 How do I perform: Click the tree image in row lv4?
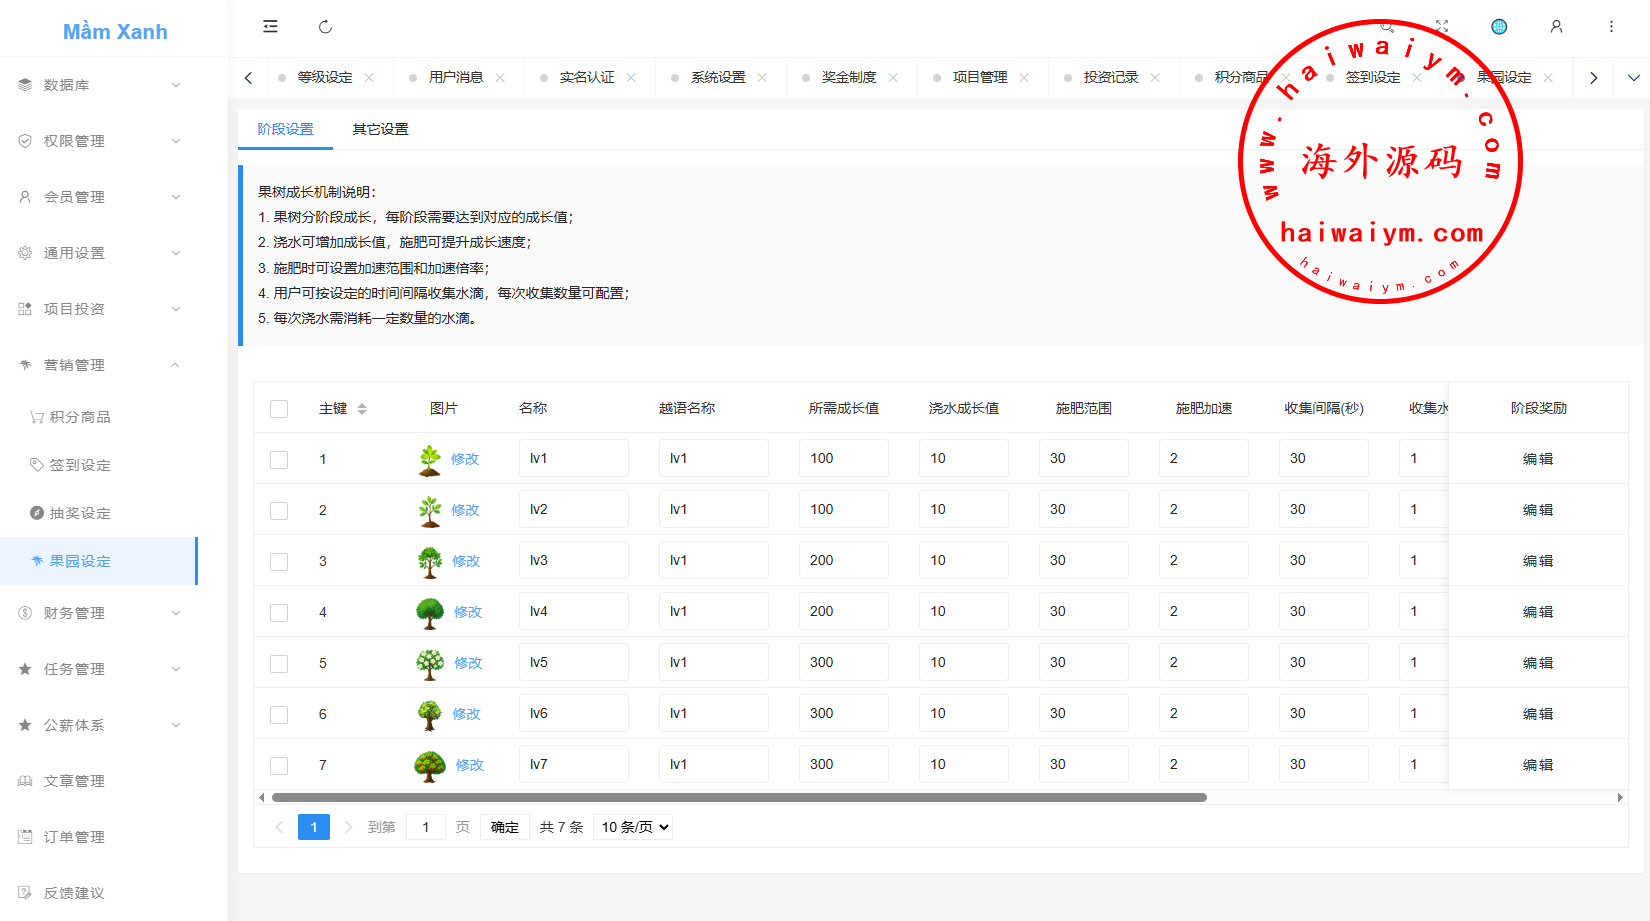tap(430, 613)
